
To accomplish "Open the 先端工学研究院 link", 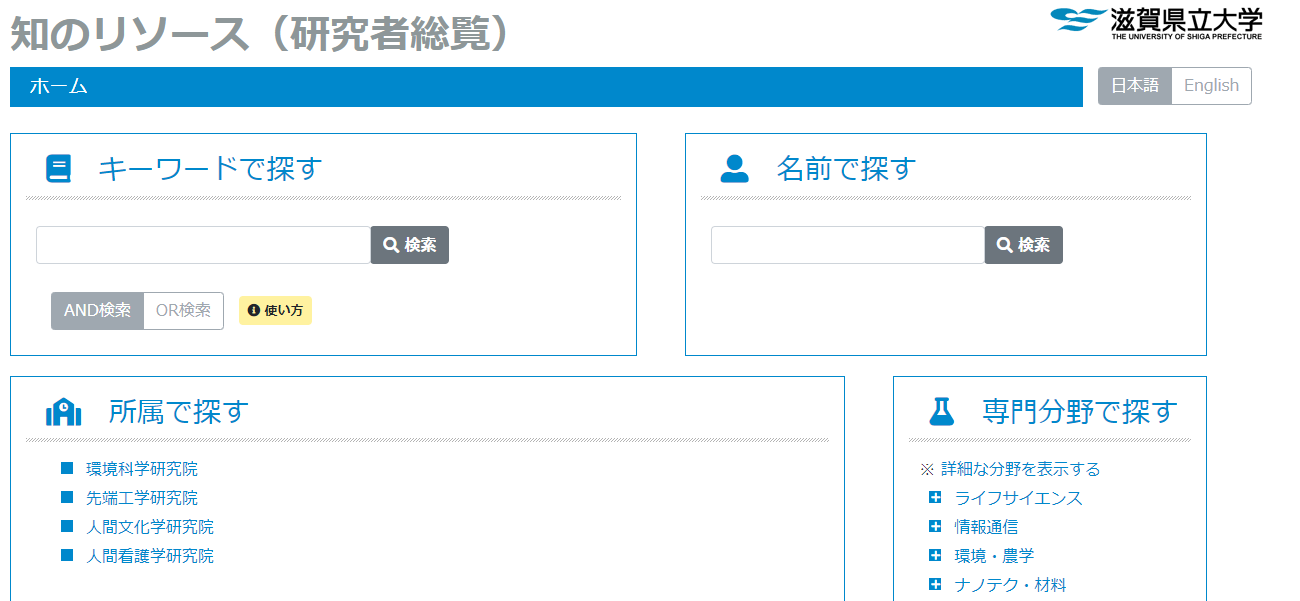I will point(141,498).
